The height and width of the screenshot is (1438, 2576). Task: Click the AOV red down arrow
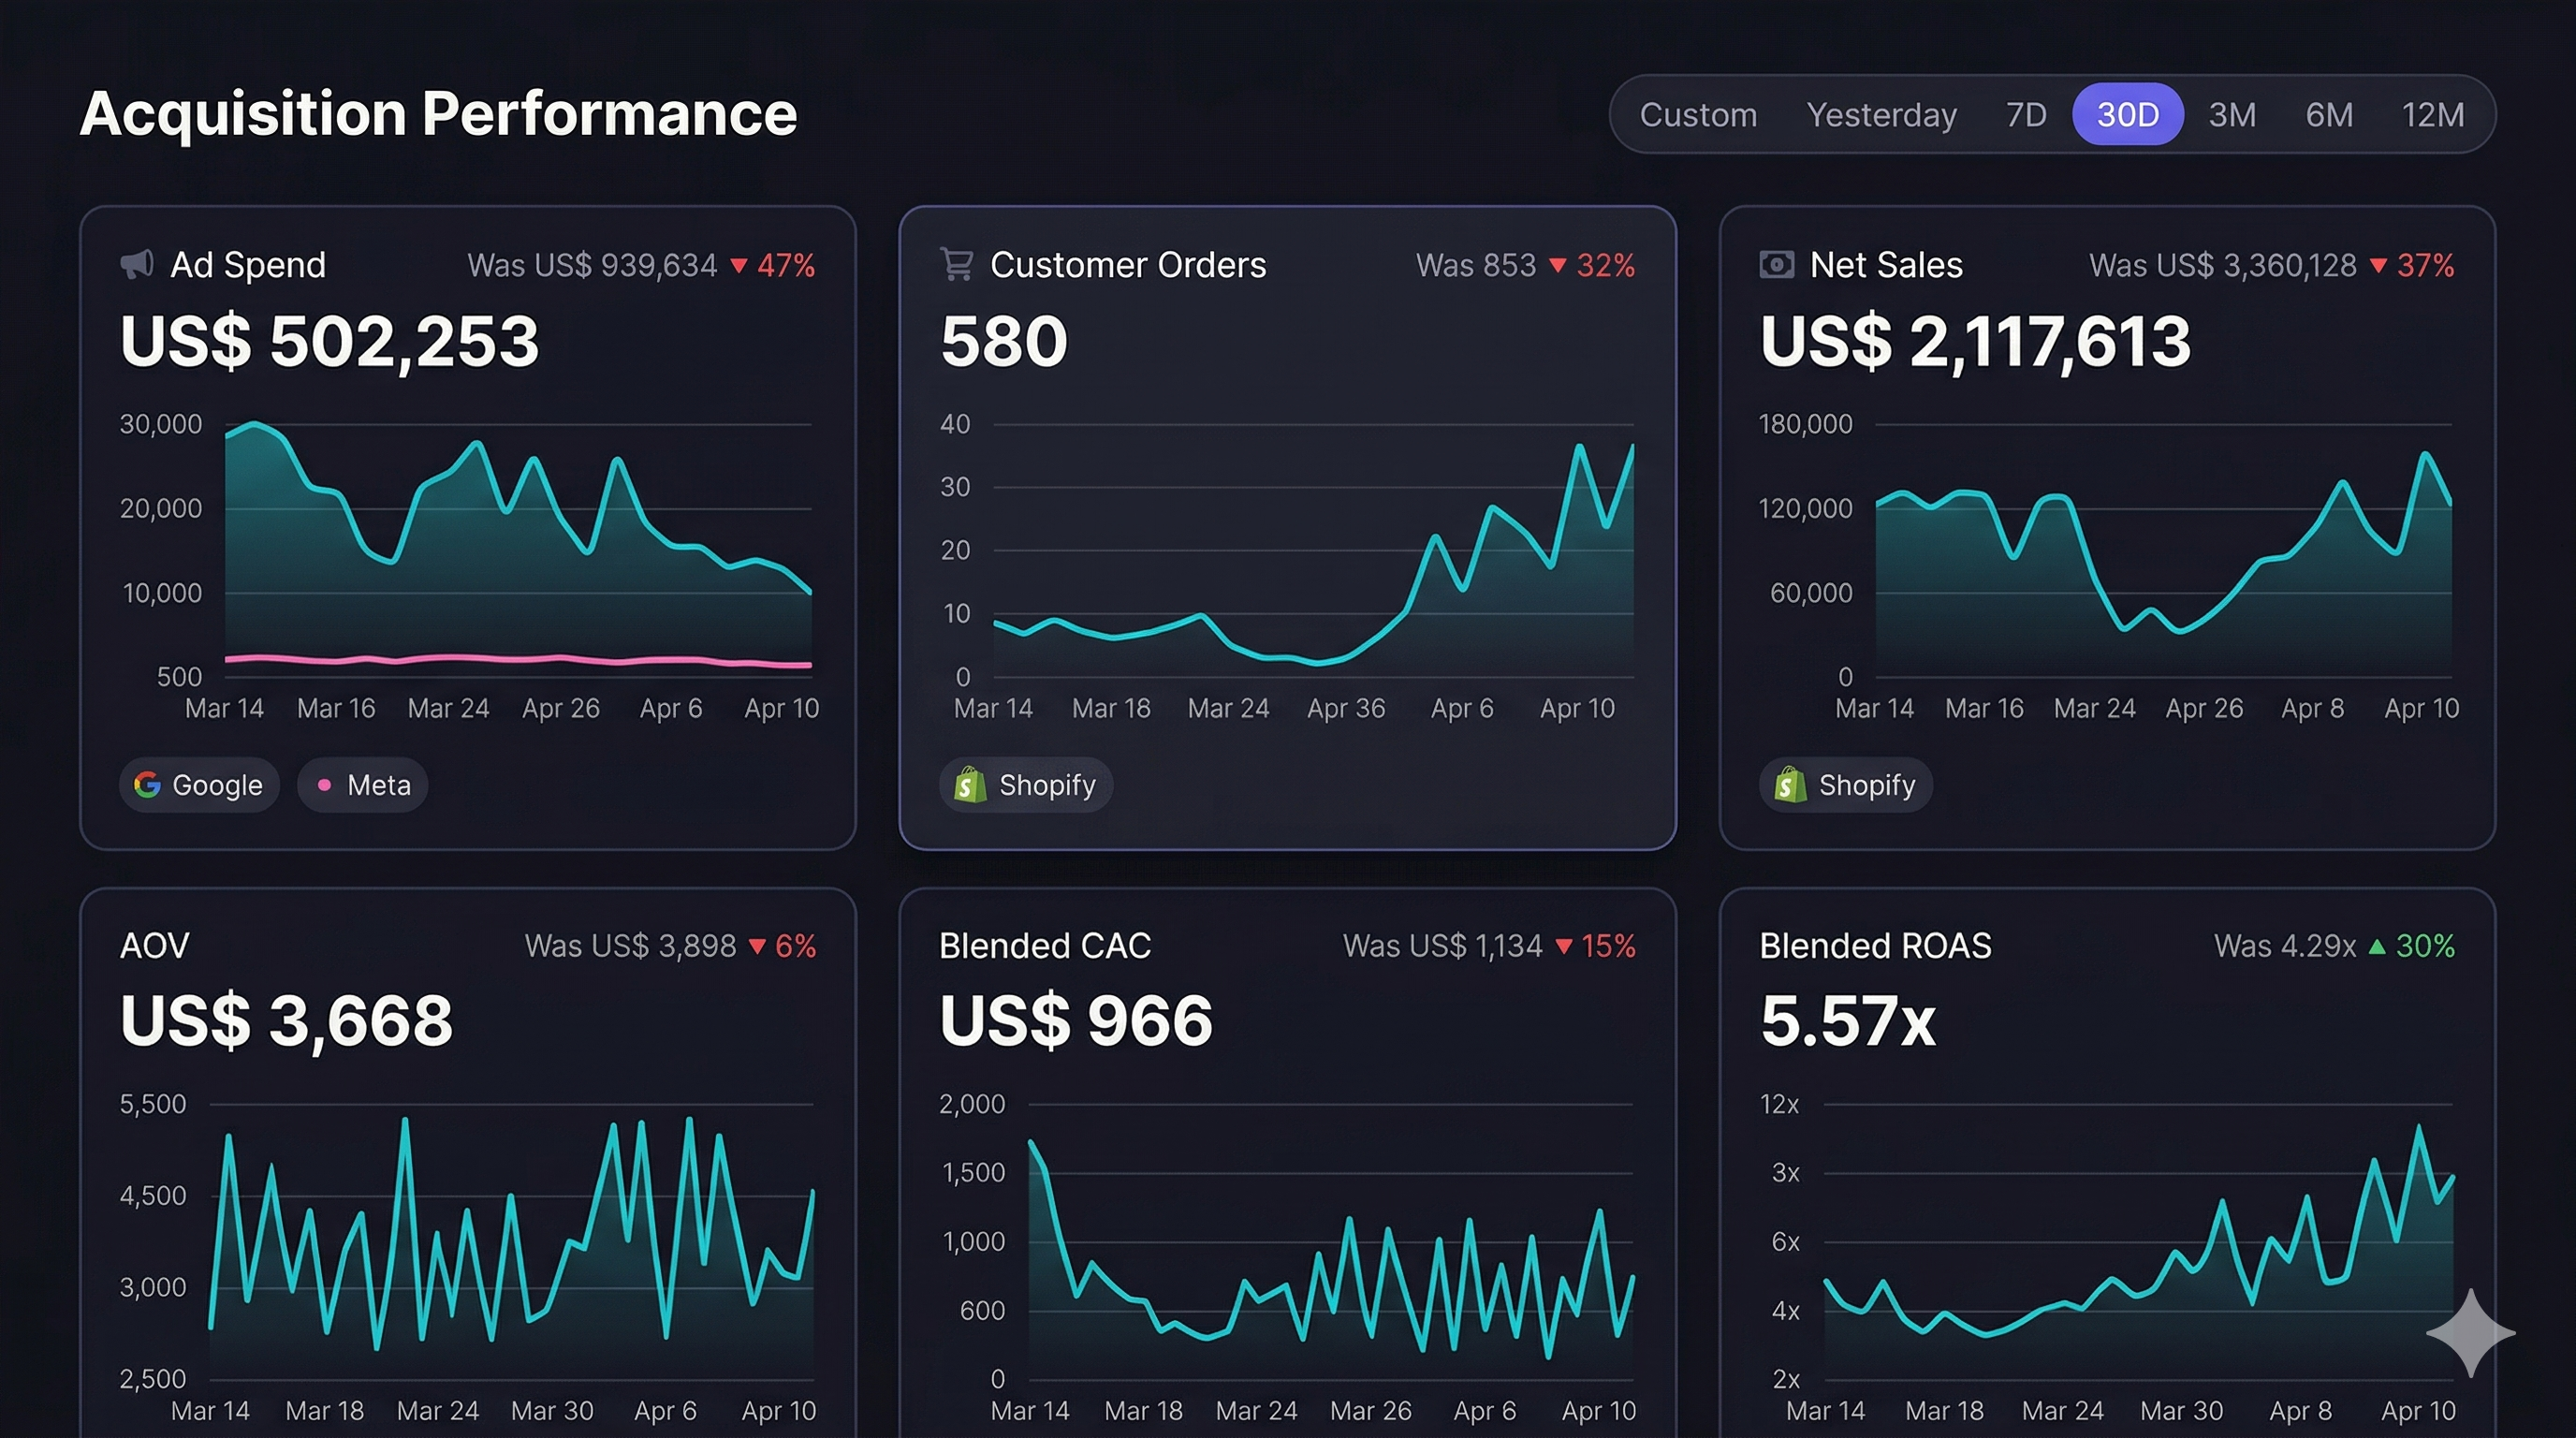(x=757, y=946)
